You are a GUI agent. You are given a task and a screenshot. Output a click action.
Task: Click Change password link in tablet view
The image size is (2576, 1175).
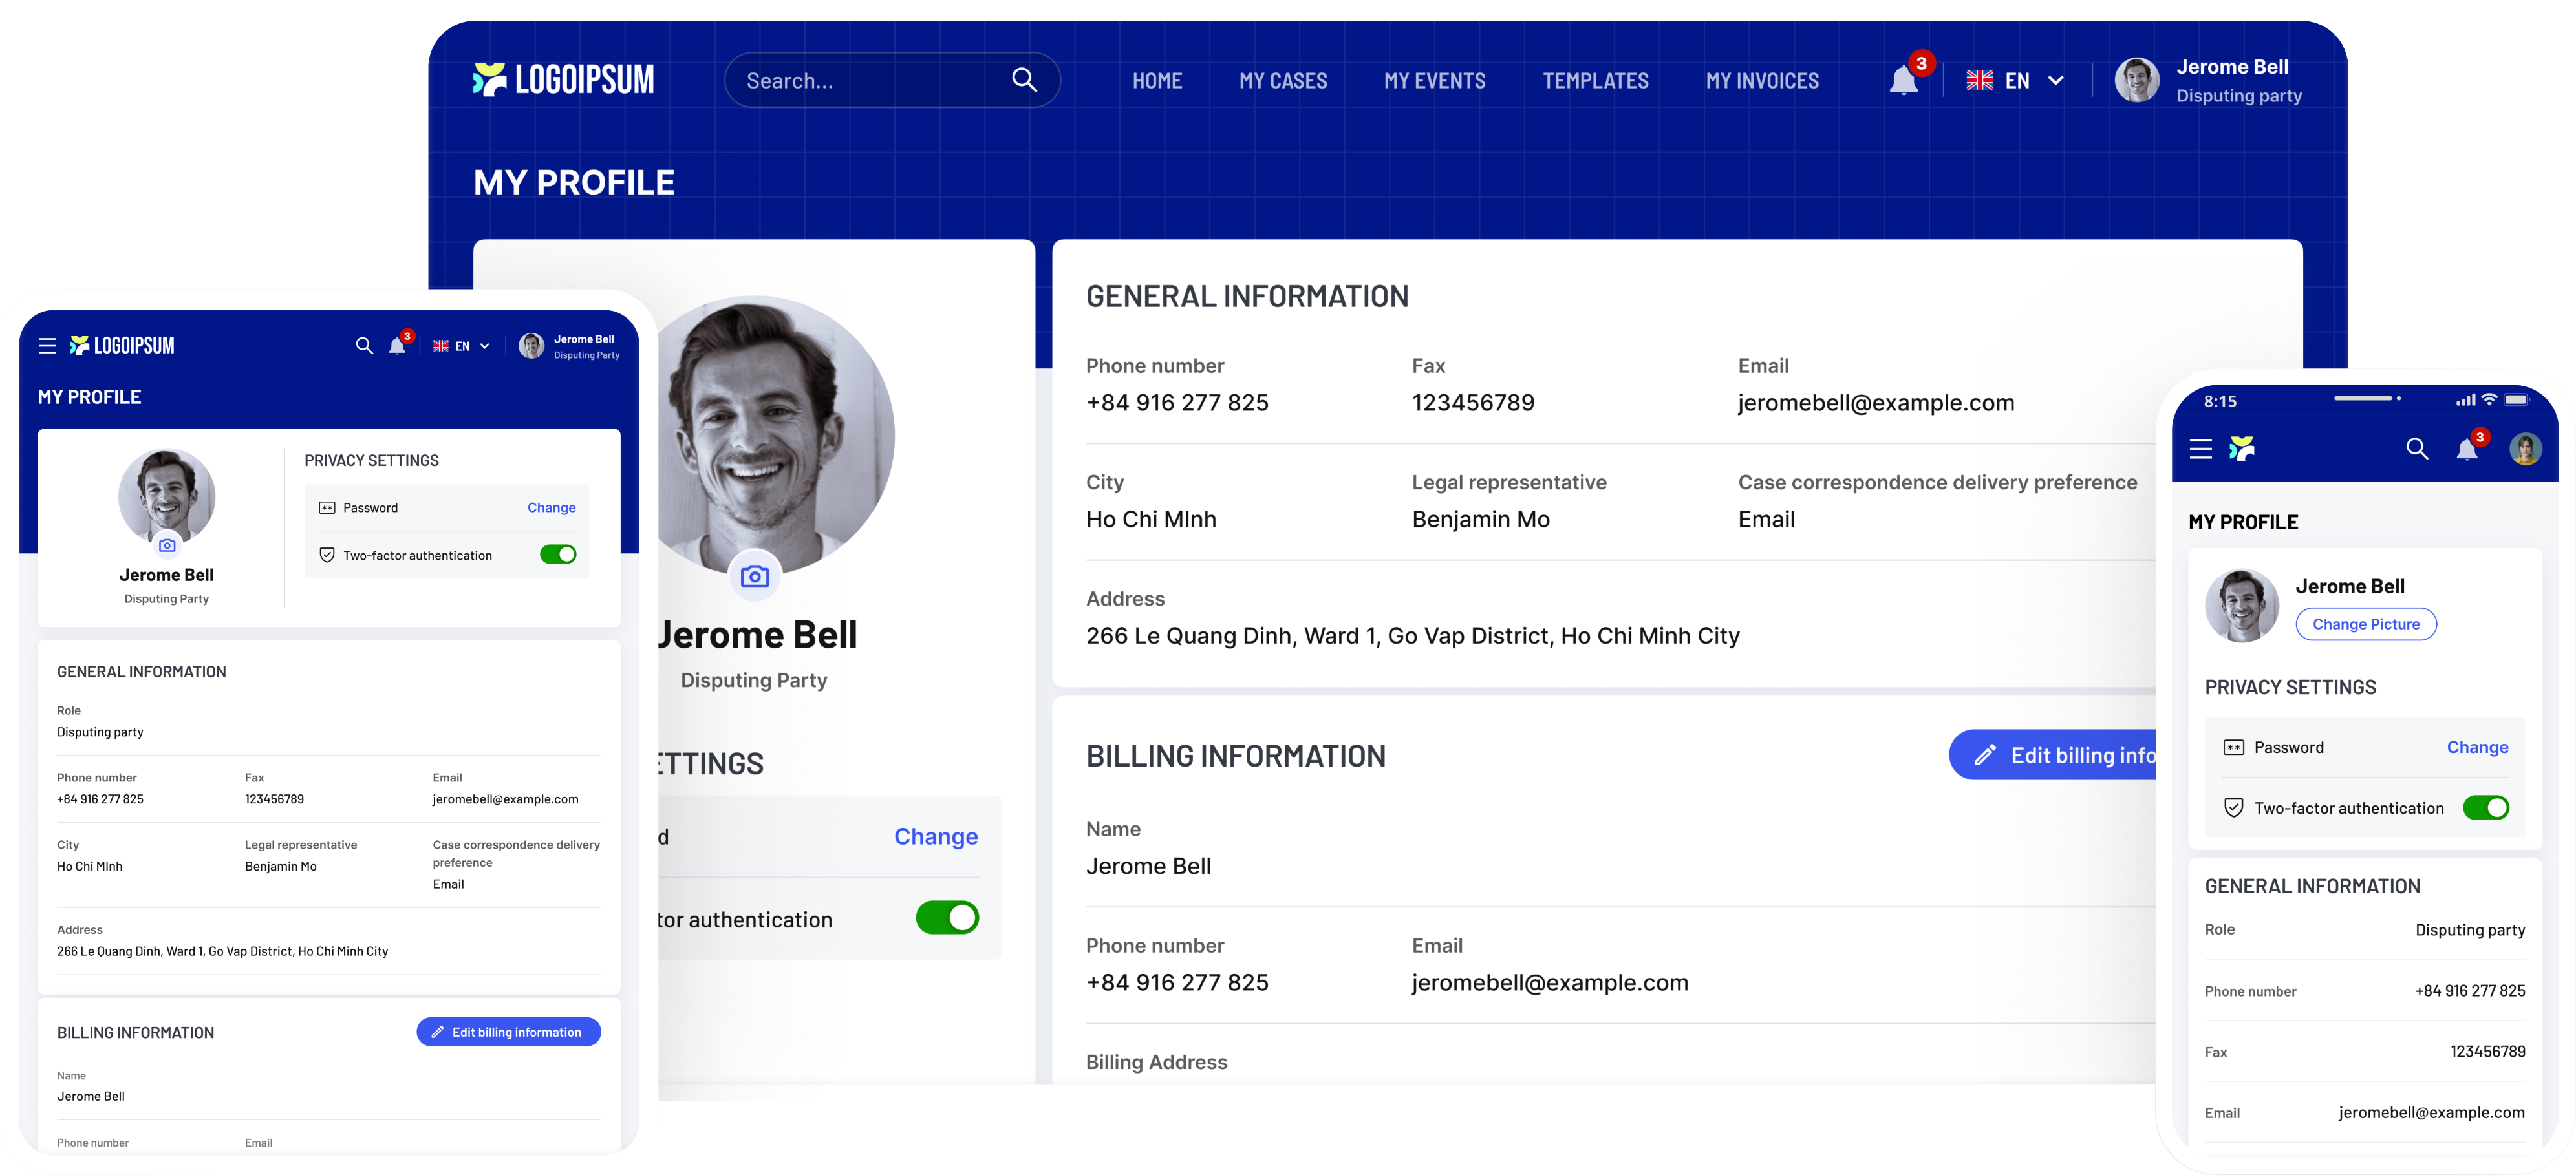pyautogui.click(x=551, y=508)
